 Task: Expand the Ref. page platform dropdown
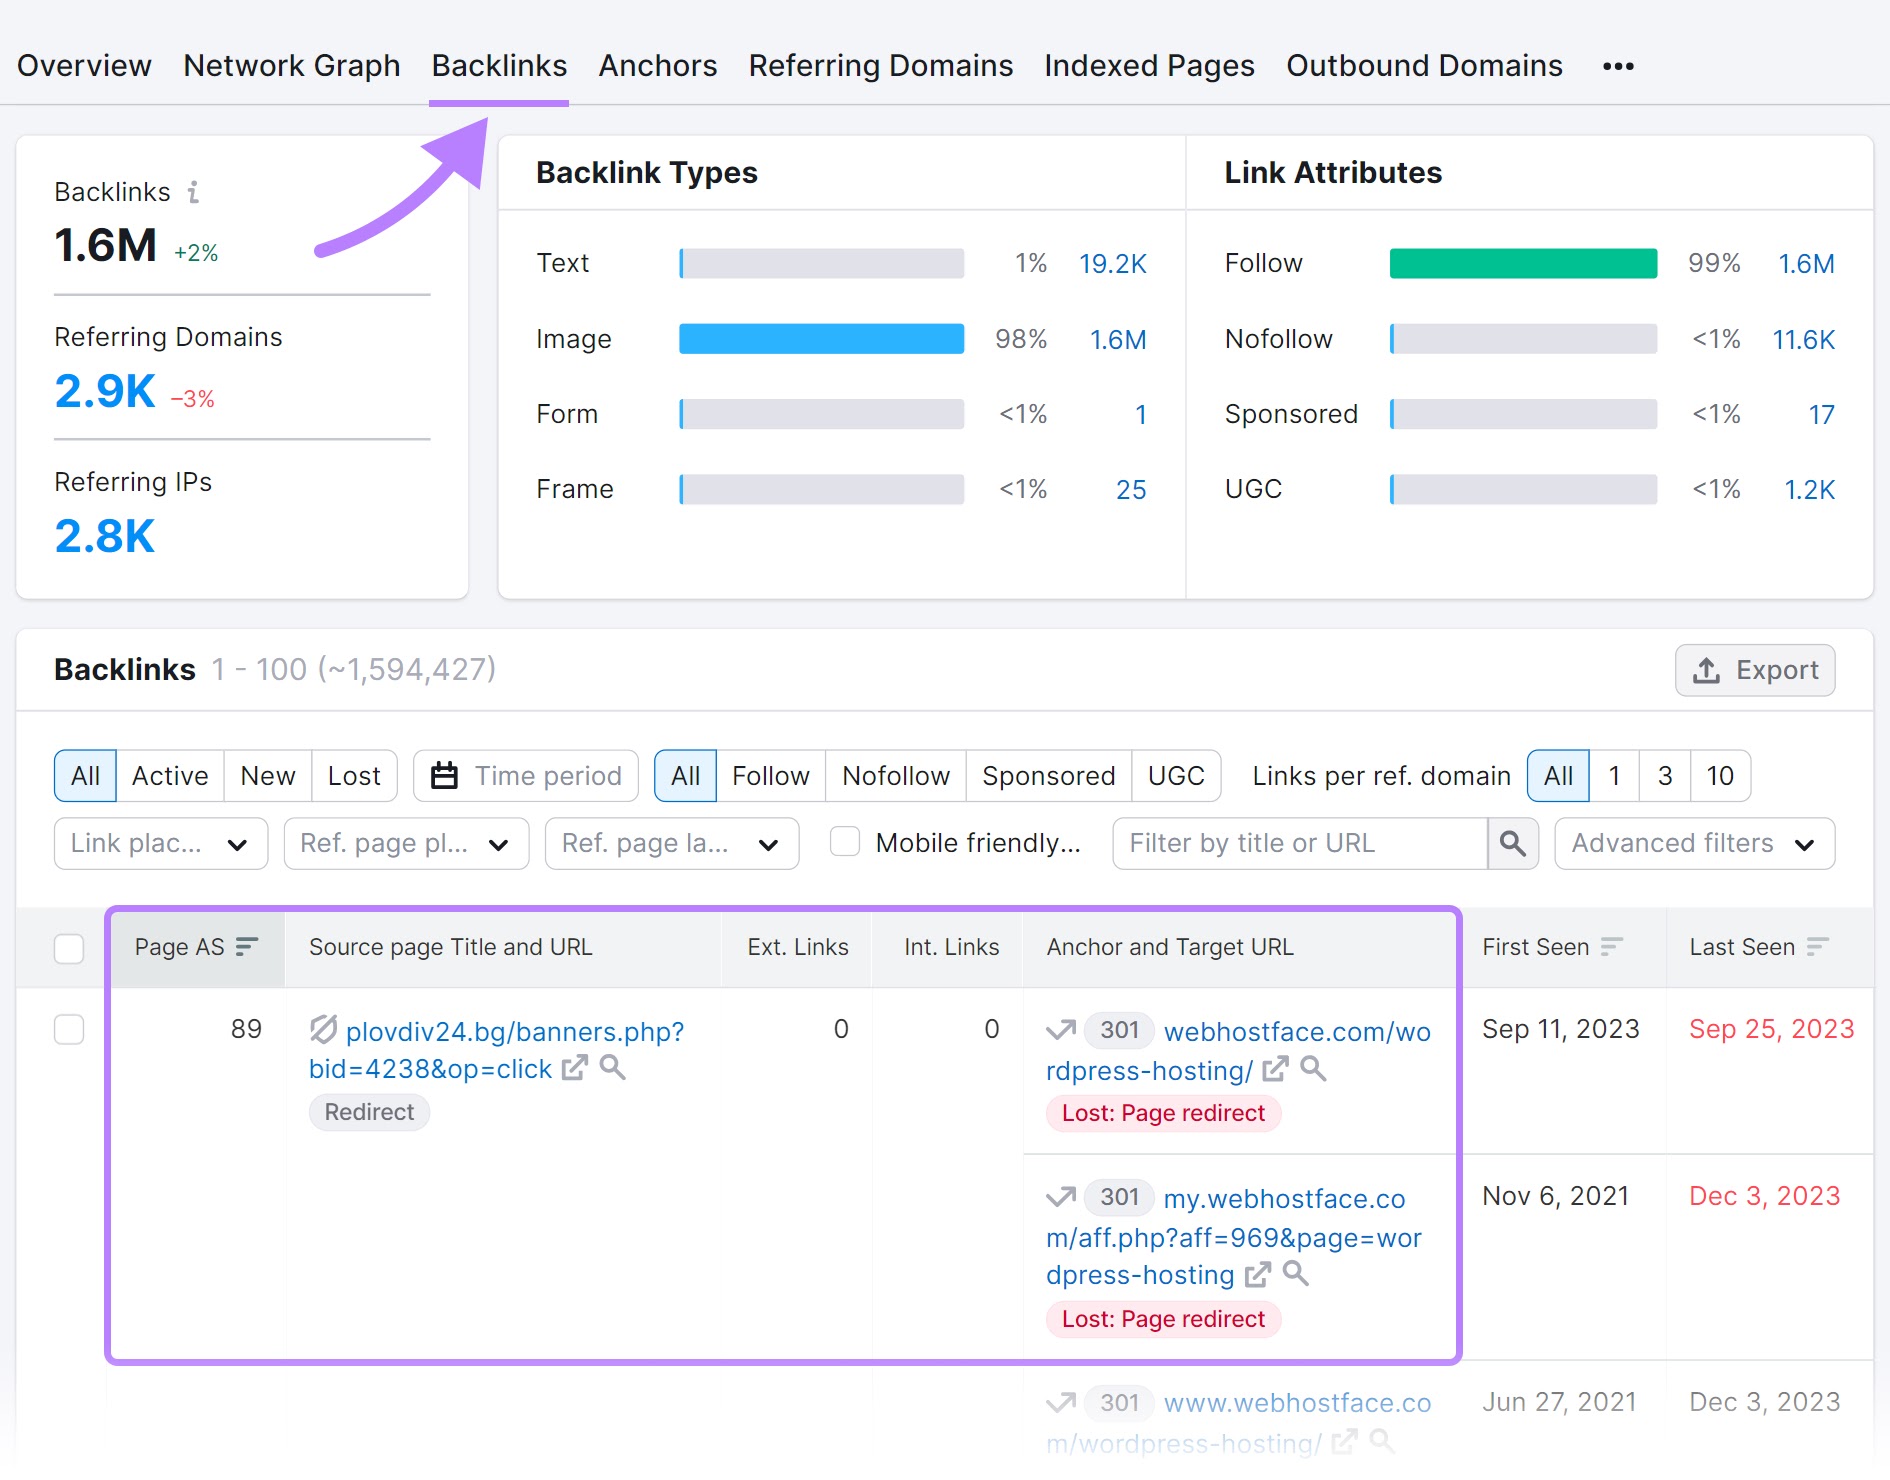pyautogui.click(x=405, y=843)
